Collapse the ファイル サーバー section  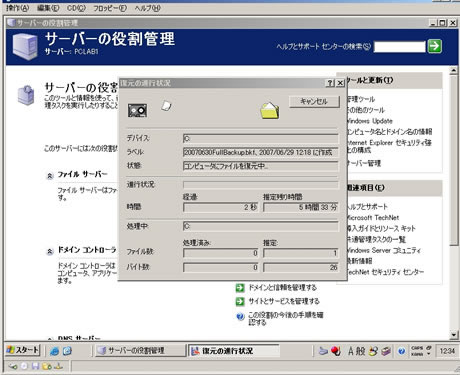[50, 175]
